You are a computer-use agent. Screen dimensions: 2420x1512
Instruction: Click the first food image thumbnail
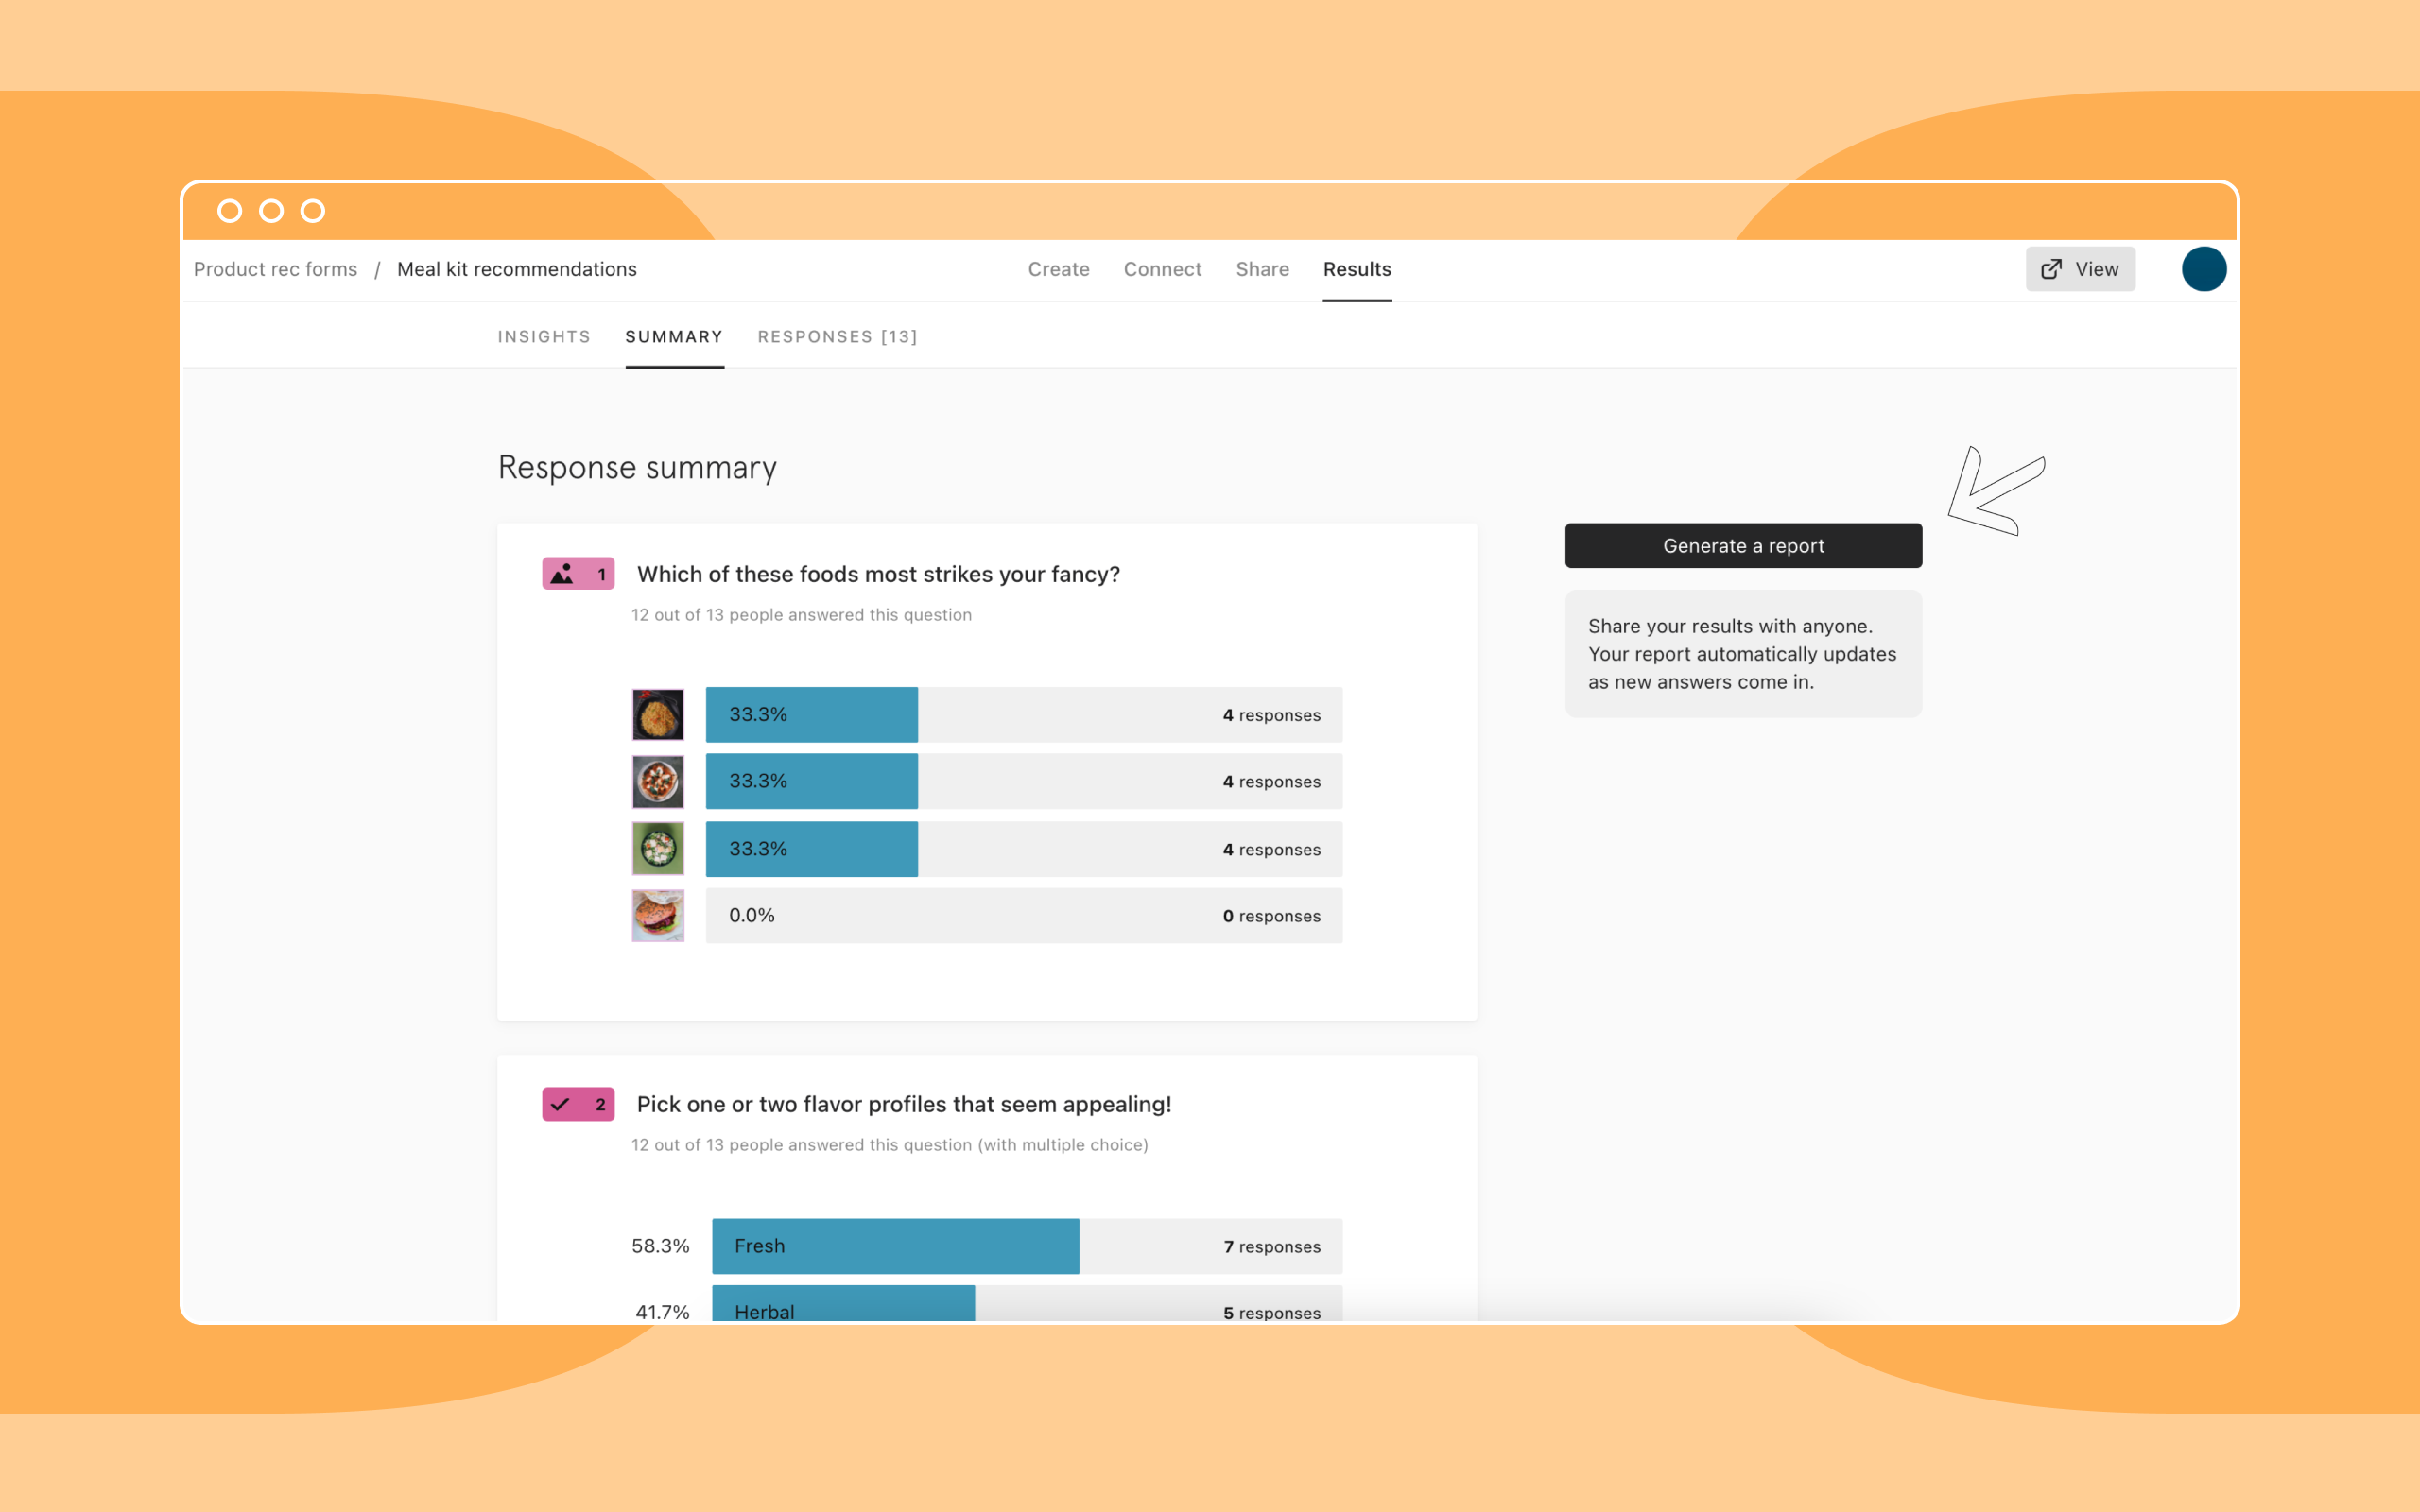659,713
